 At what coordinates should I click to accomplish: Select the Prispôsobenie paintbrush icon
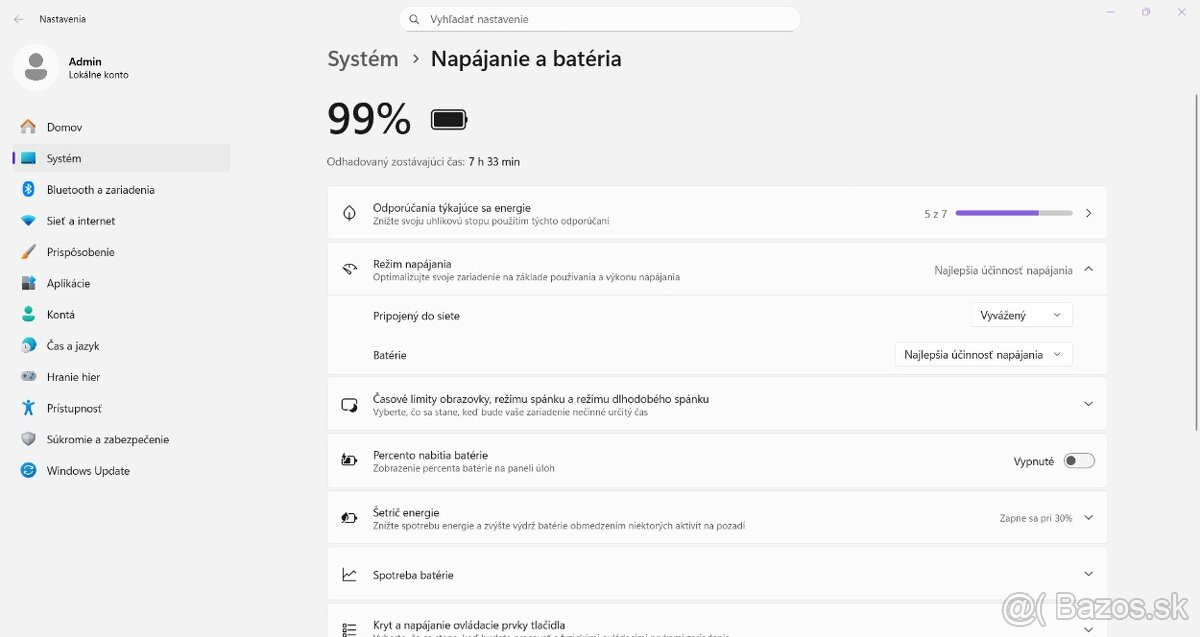click(x=27, y=251)
